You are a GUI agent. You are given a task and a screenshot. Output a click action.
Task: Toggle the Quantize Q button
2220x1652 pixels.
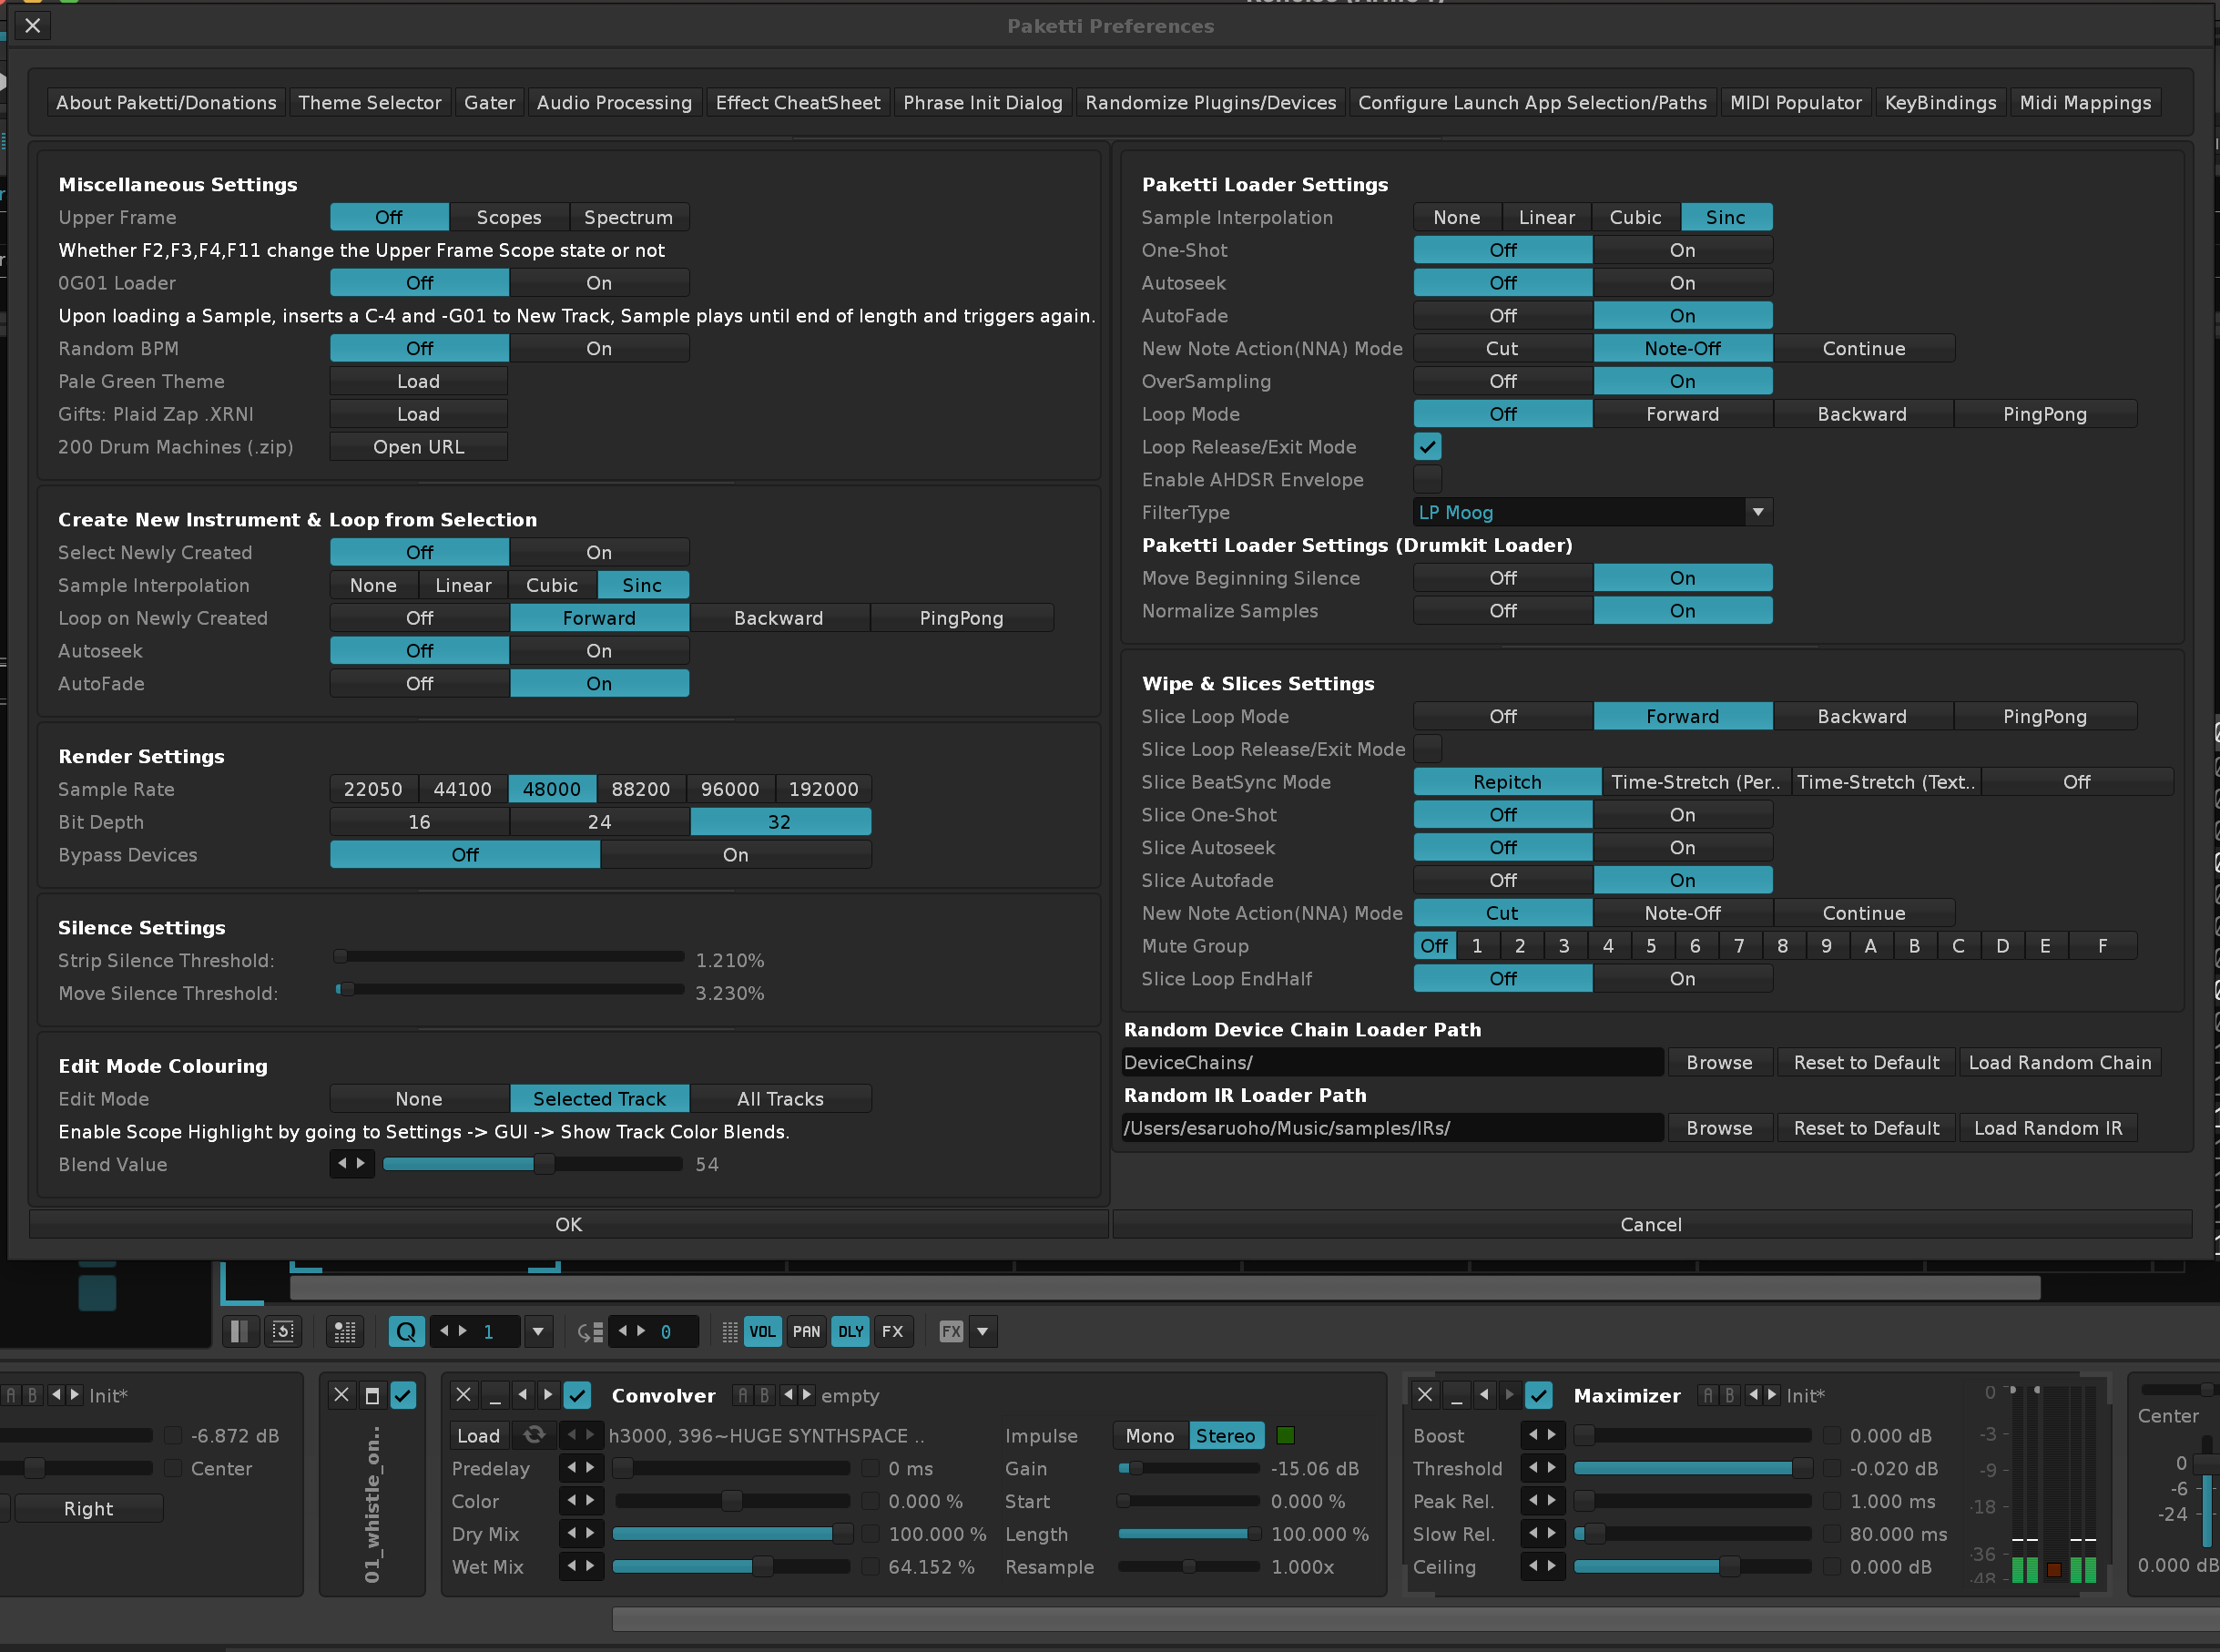coord(406,1331)
